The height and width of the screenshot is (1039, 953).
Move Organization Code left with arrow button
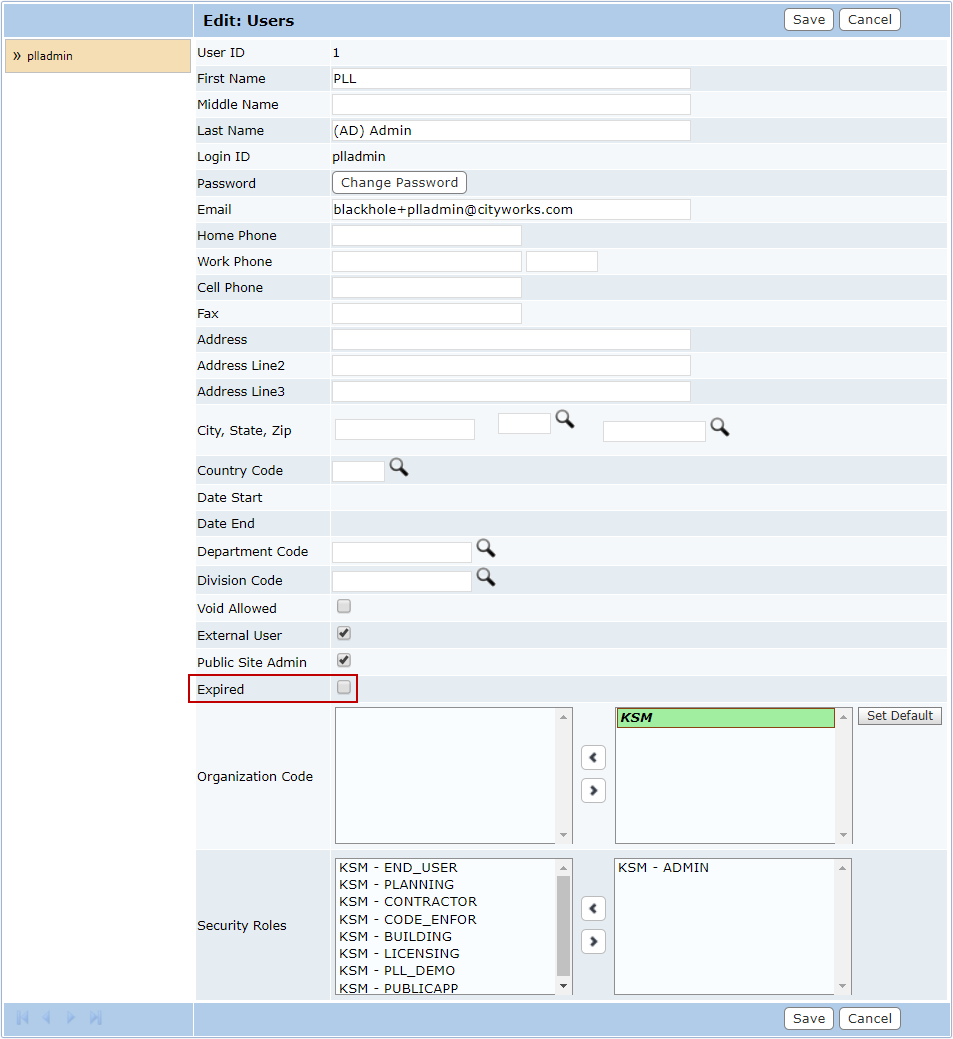pos(593,758)
